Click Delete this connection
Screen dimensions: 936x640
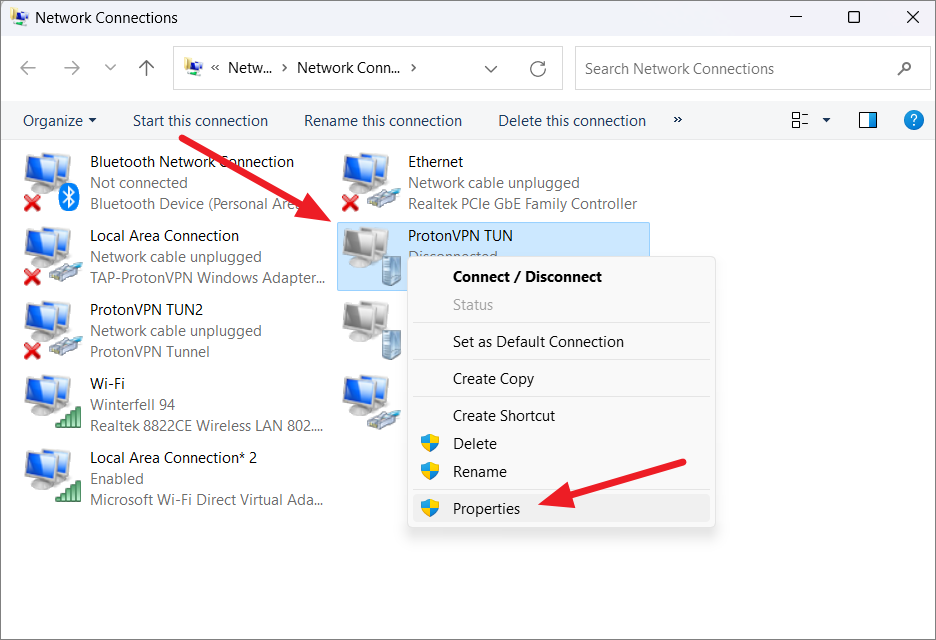pyautogui.click(x=572, y=121)
